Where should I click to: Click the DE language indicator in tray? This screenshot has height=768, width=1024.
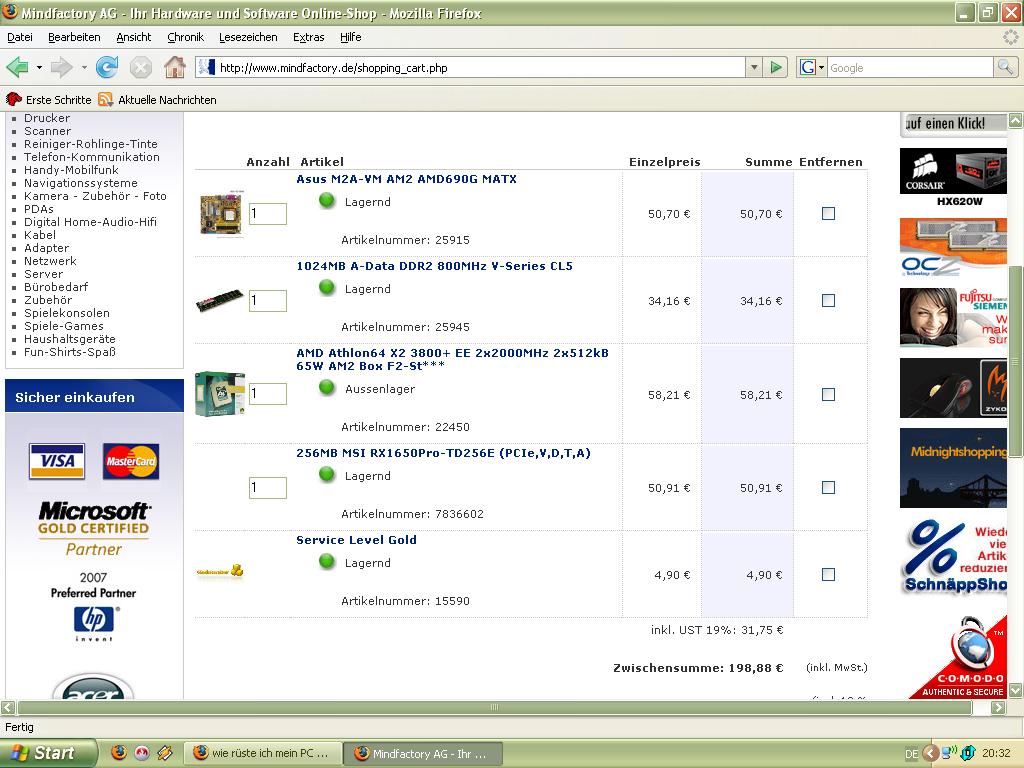pyautogui.click(x=912, y=754)
